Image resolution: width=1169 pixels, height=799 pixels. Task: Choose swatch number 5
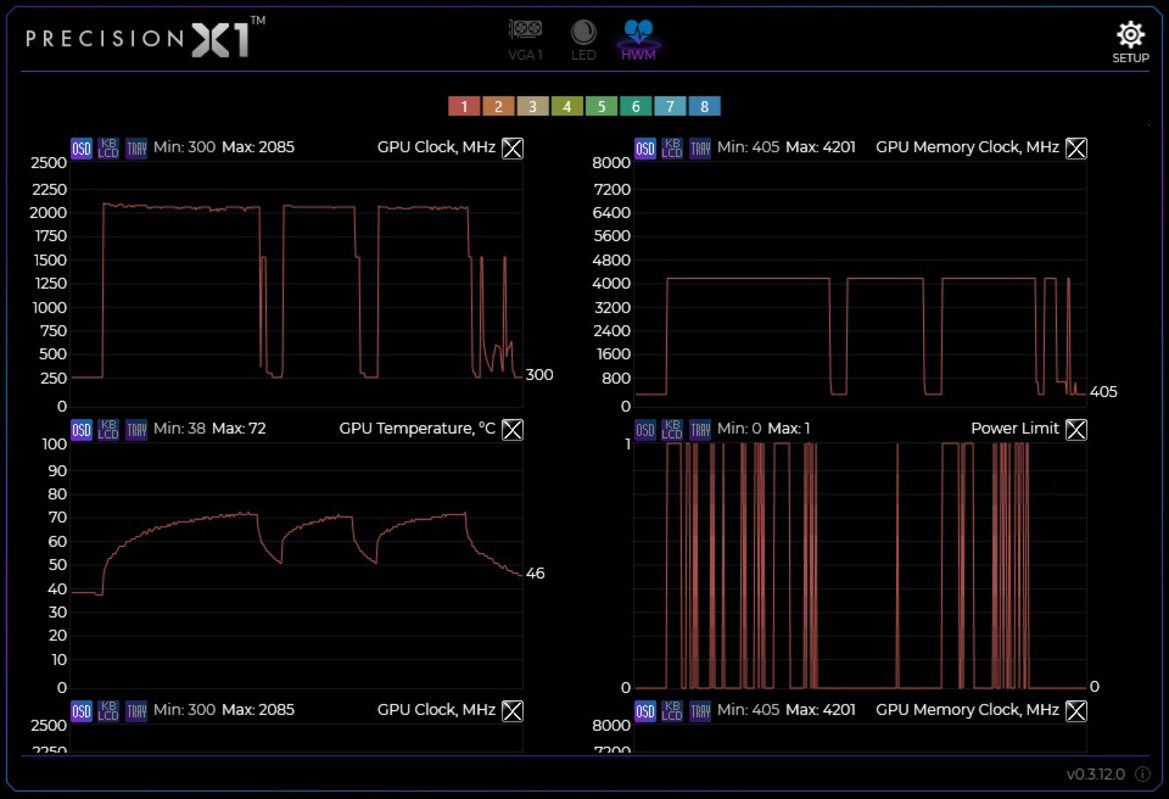[601, 107]
